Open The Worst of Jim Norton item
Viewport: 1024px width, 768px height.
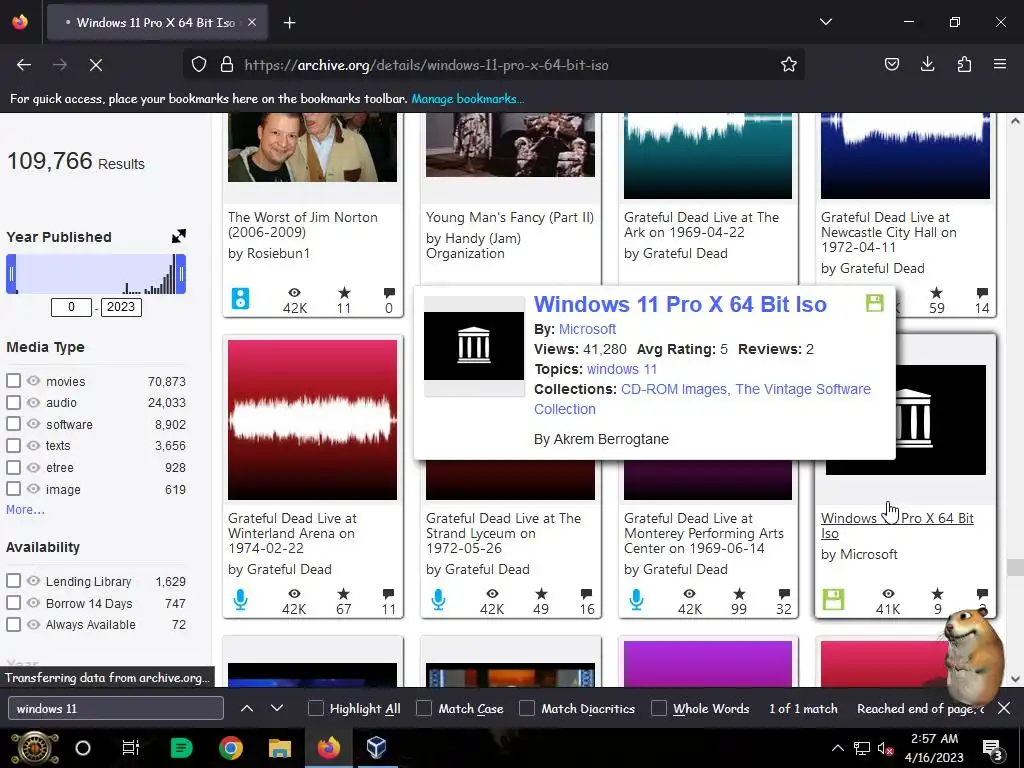302,225
